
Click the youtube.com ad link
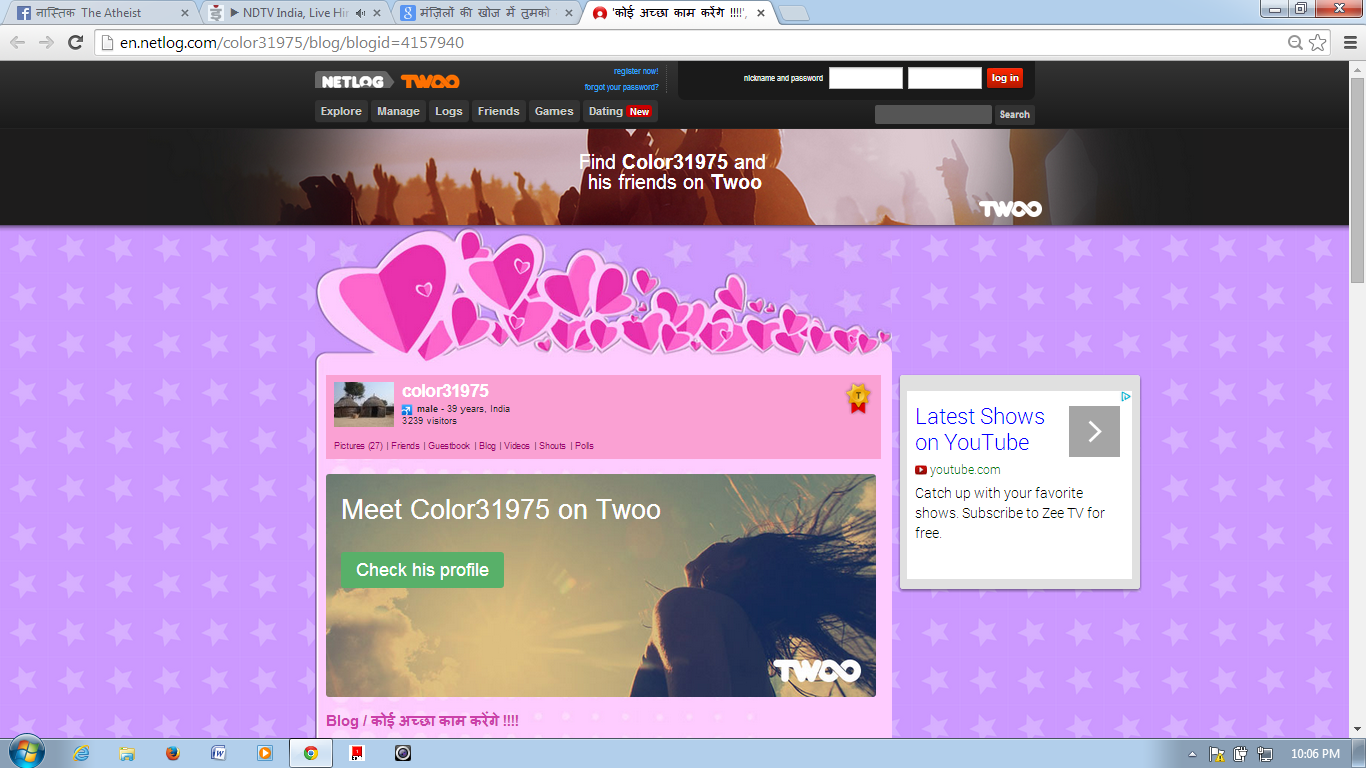965,470
